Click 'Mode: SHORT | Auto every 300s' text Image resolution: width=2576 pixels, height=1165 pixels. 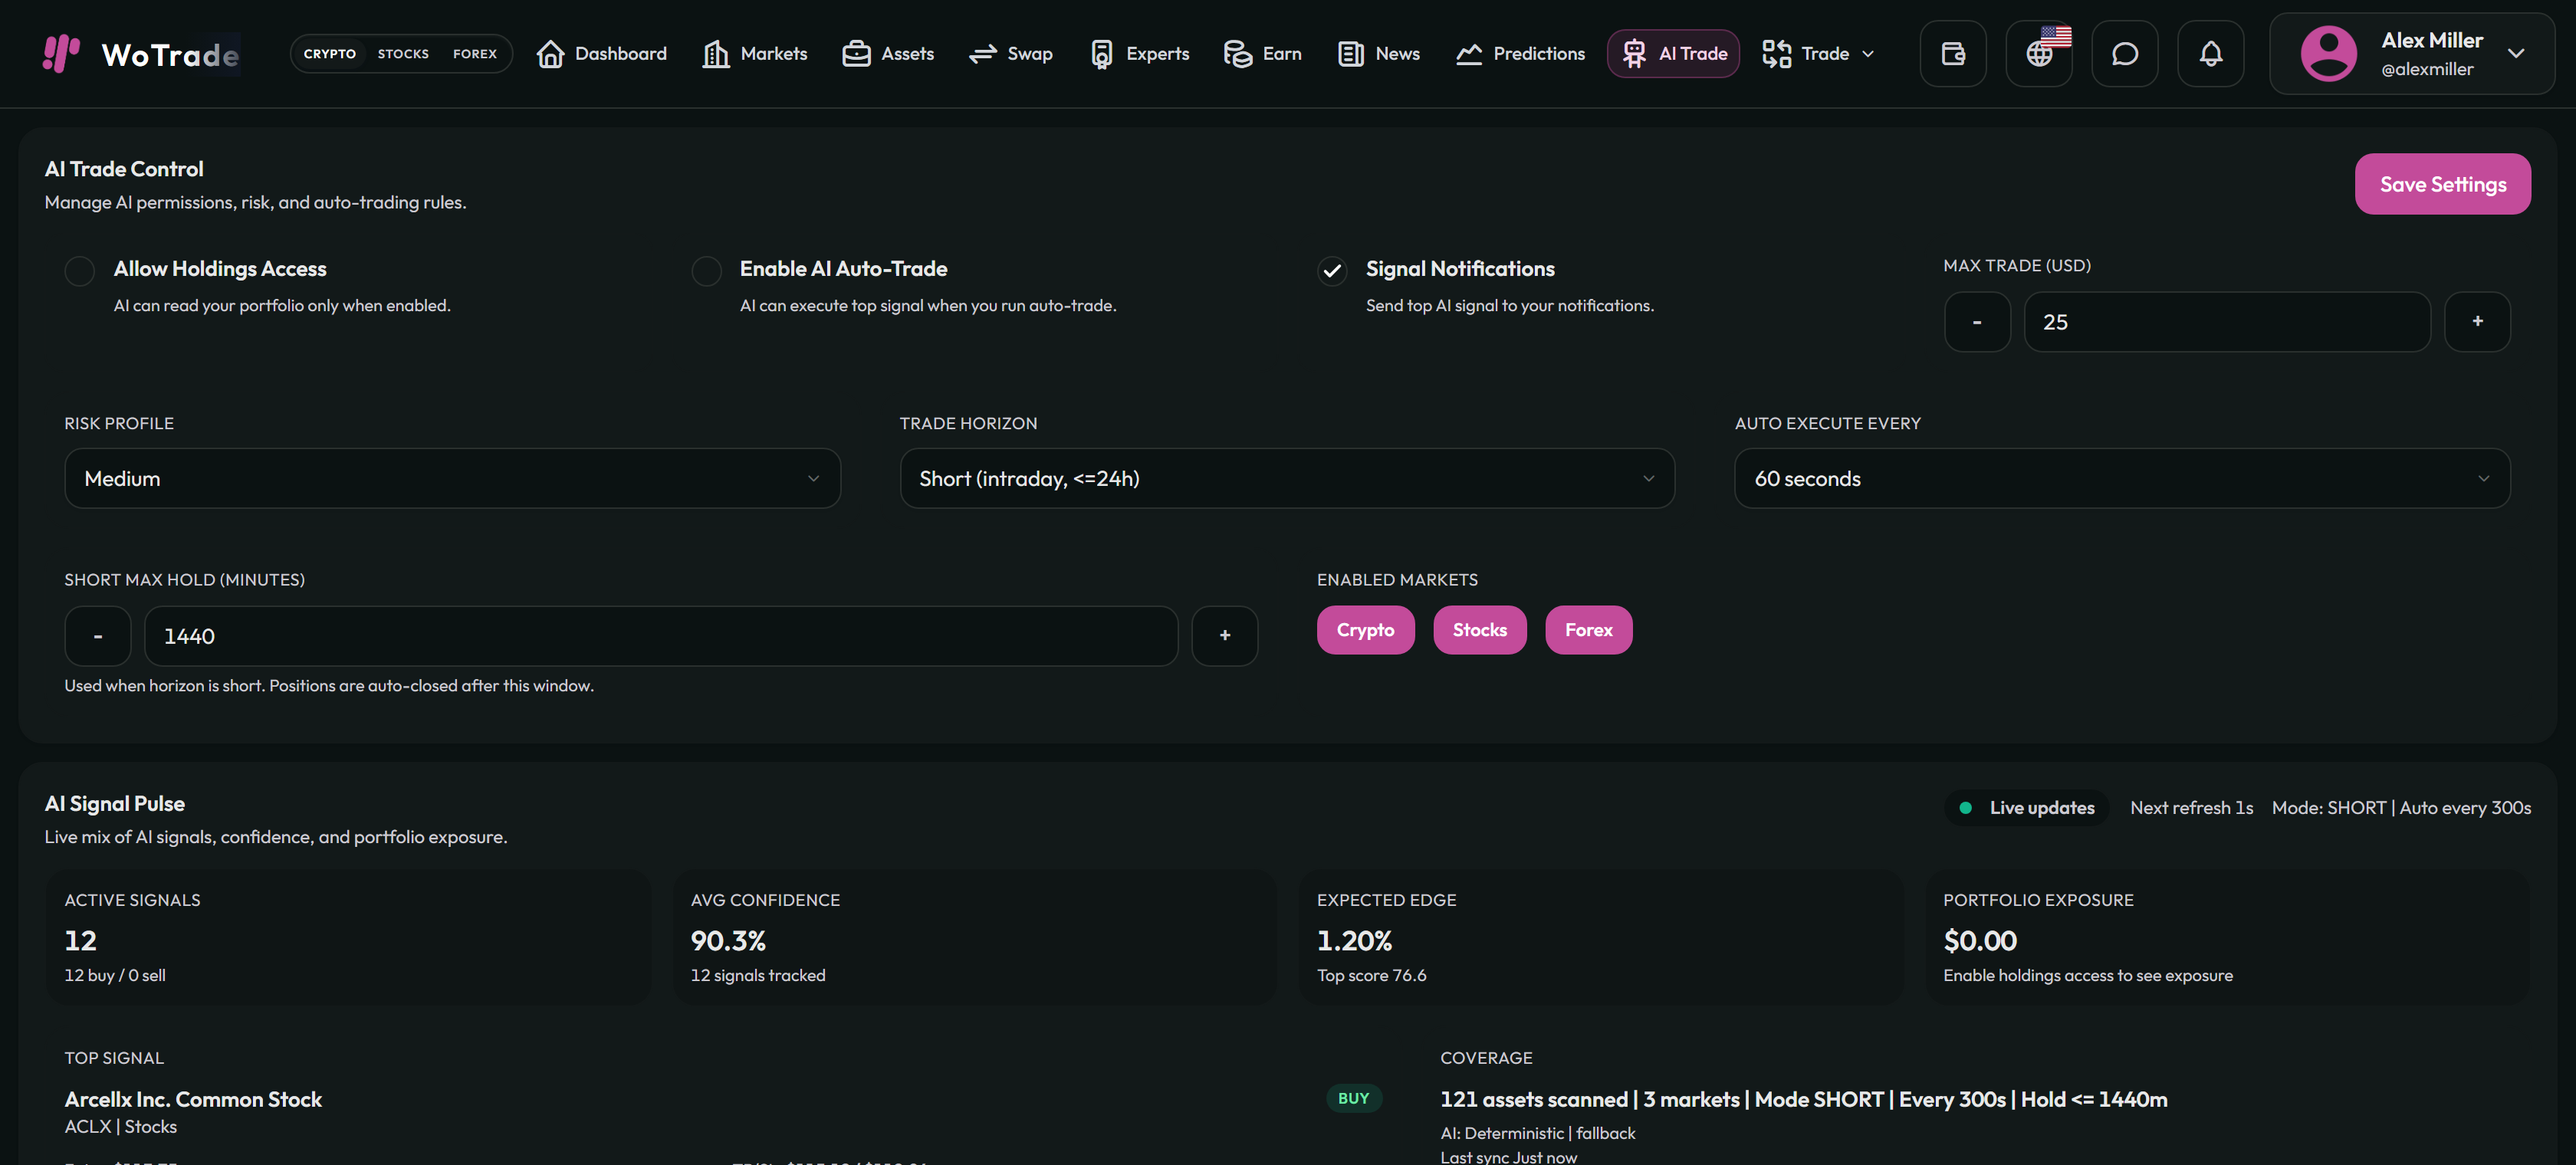pos(2401,808)
